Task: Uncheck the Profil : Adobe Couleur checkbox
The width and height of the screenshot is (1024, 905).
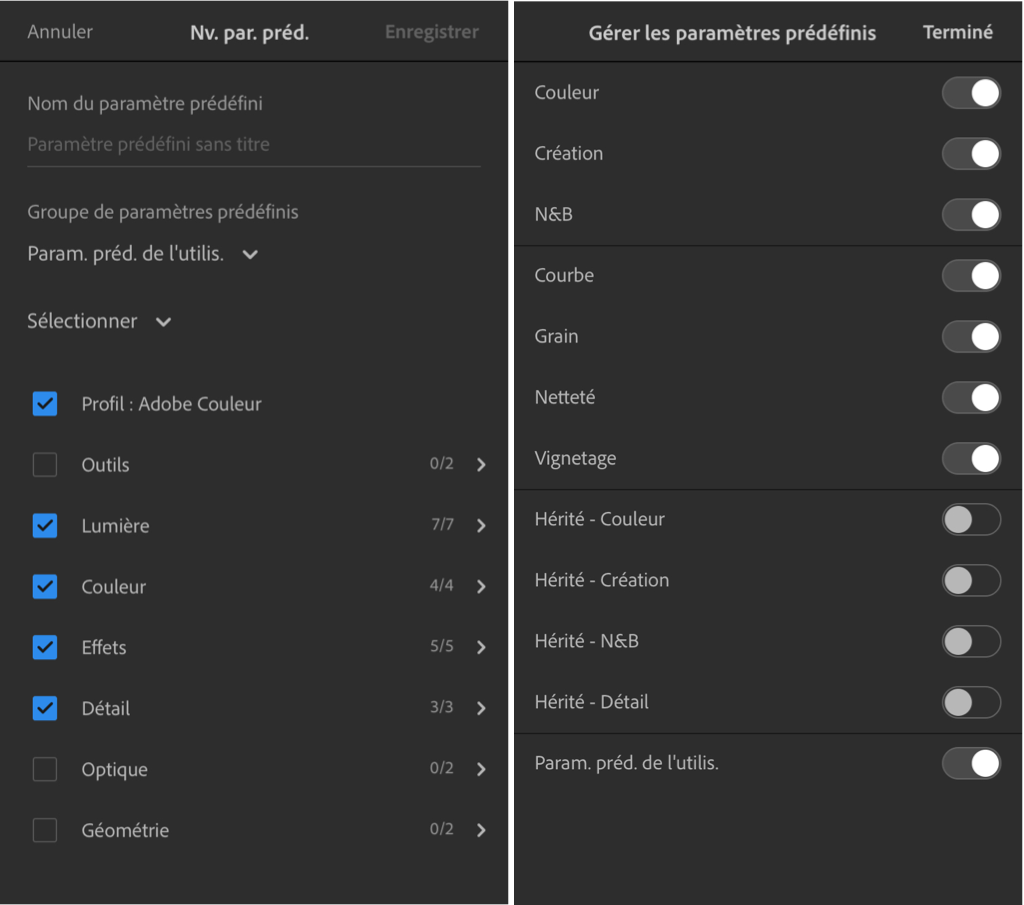Action: 45,404
